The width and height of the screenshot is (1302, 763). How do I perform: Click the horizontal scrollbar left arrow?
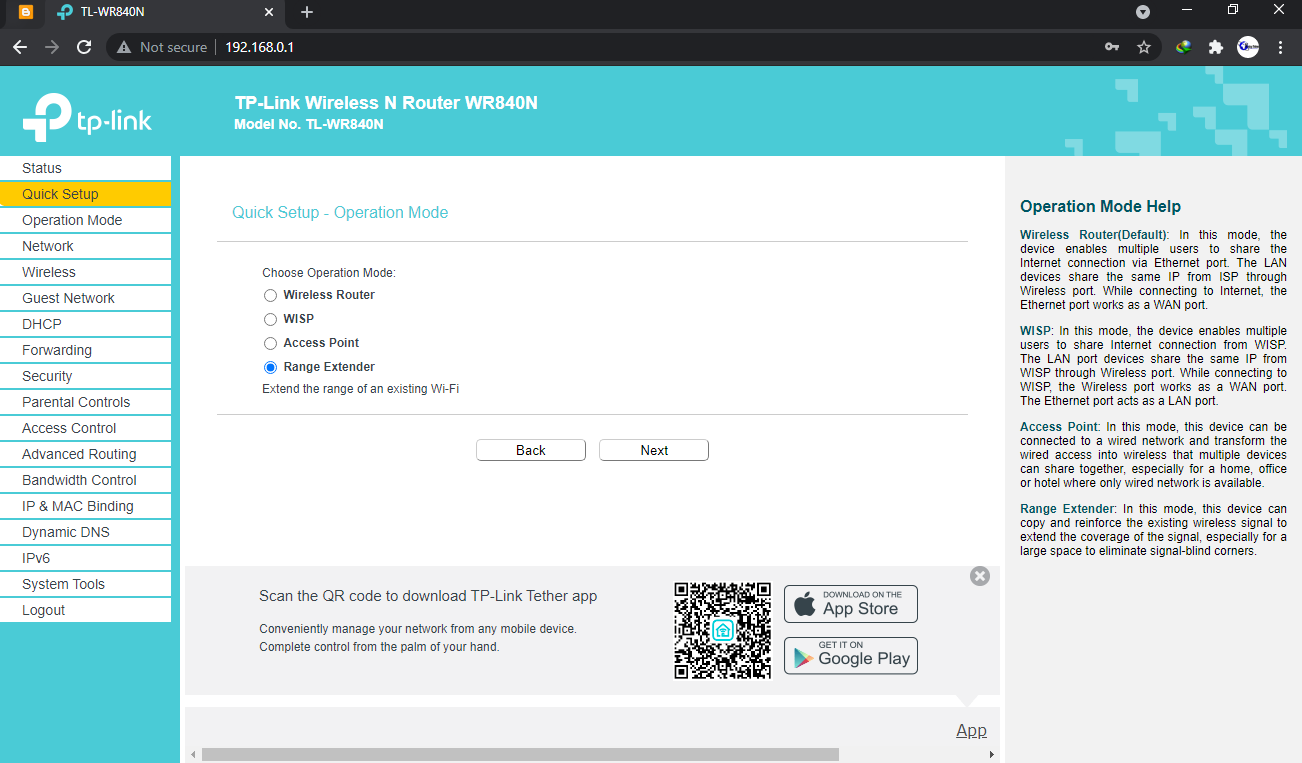click(192, 755)
